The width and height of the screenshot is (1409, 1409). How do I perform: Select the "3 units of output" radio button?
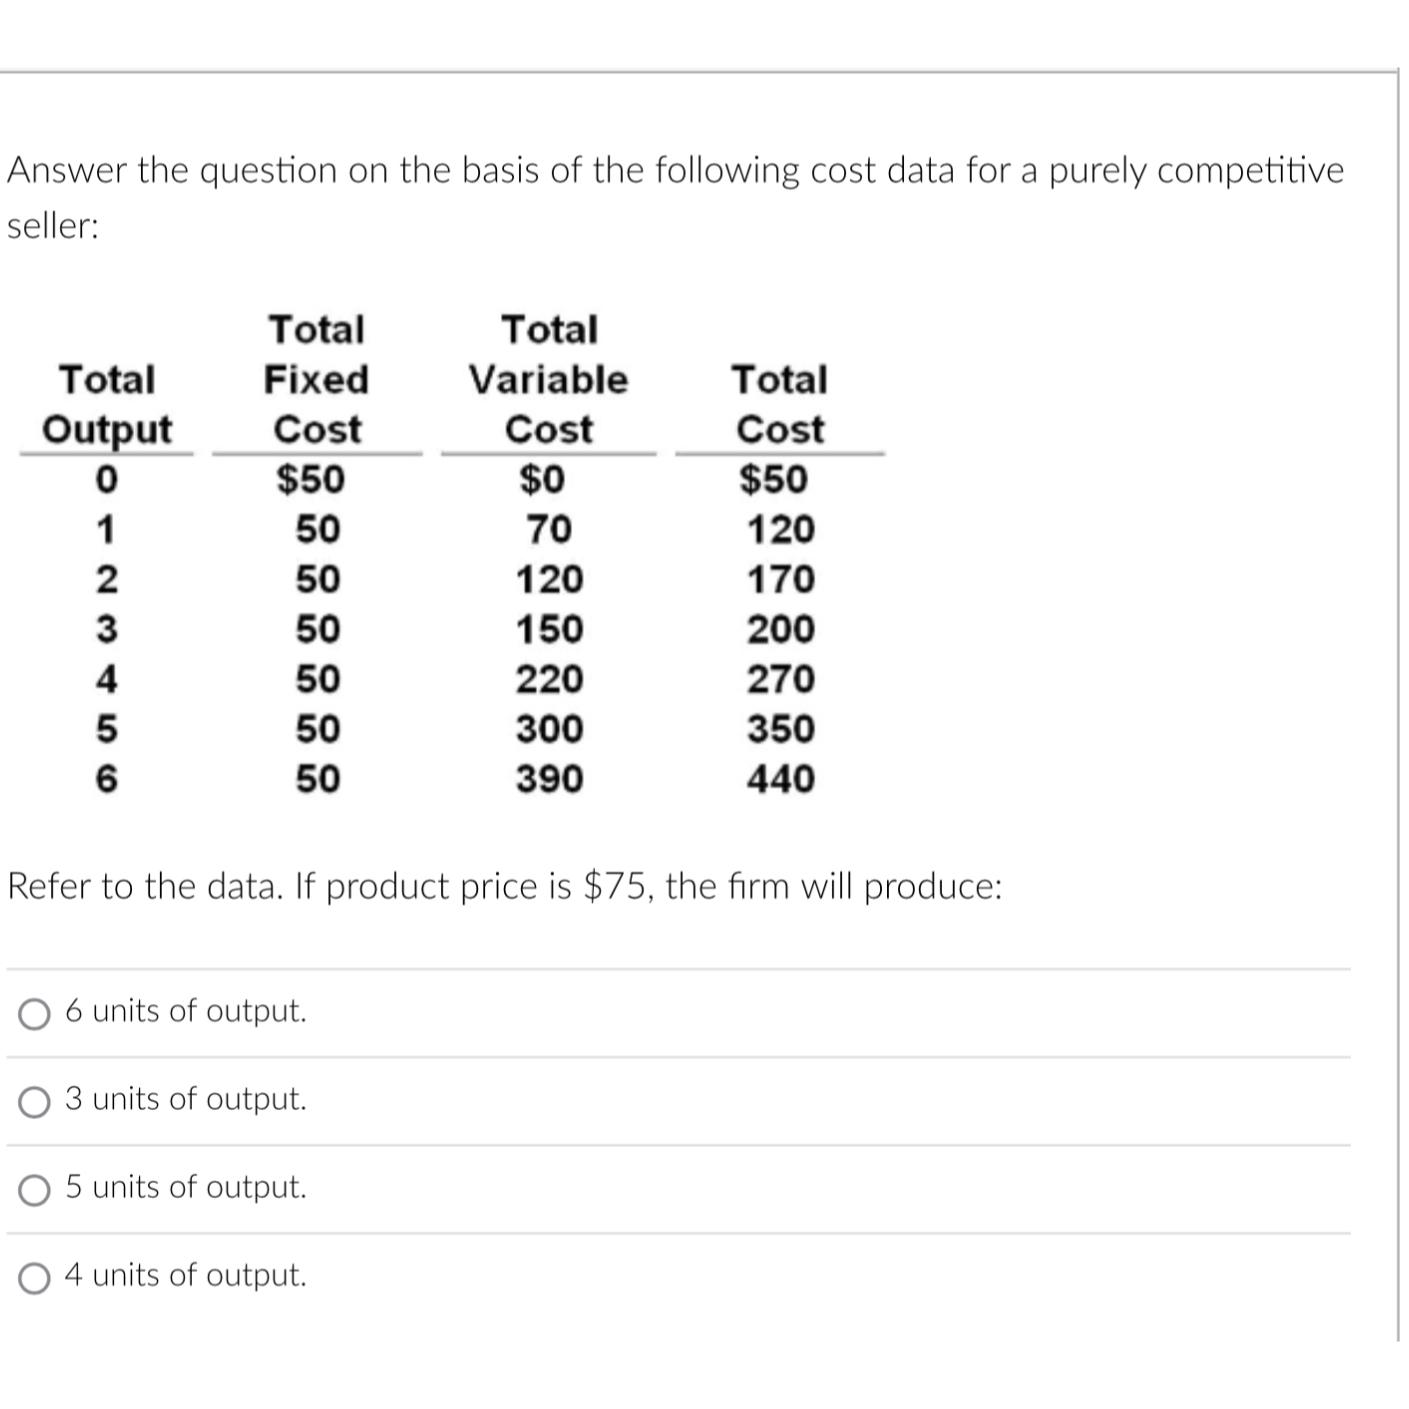click(x=33, y=1101)
